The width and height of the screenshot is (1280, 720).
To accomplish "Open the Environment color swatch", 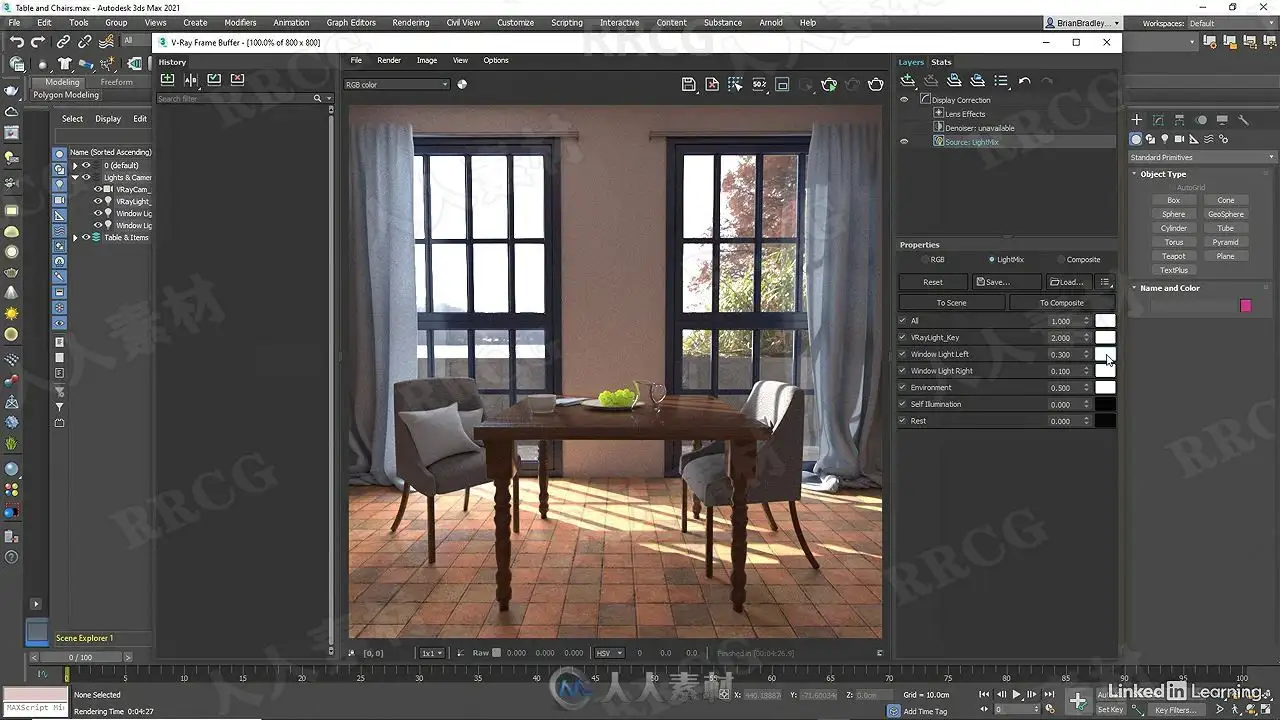I will (1105, 387).
